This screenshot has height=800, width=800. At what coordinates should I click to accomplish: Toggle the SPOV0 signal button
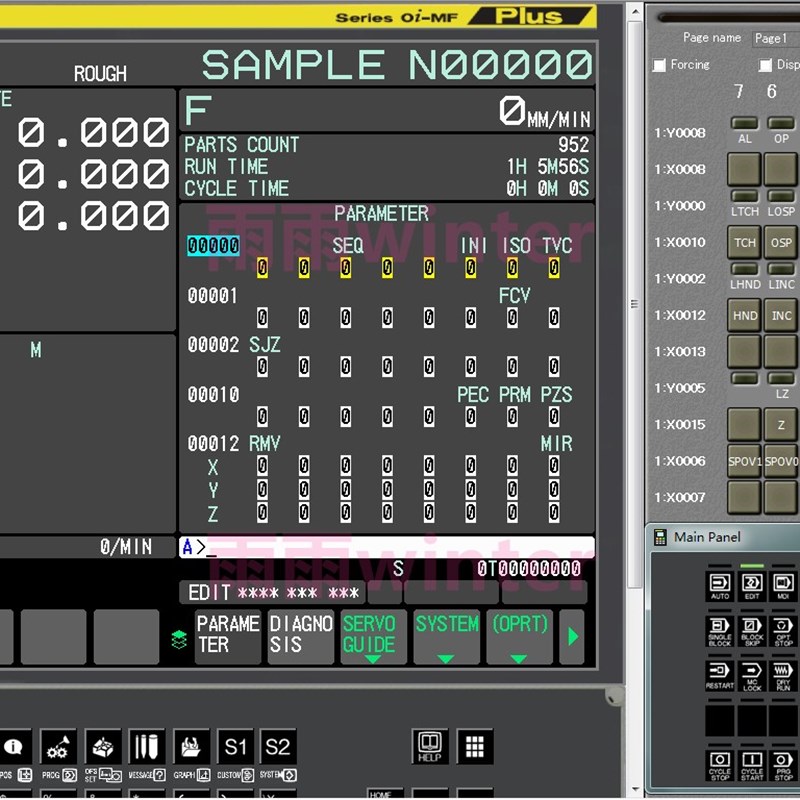pyautogui.click(x=781, y=461)
